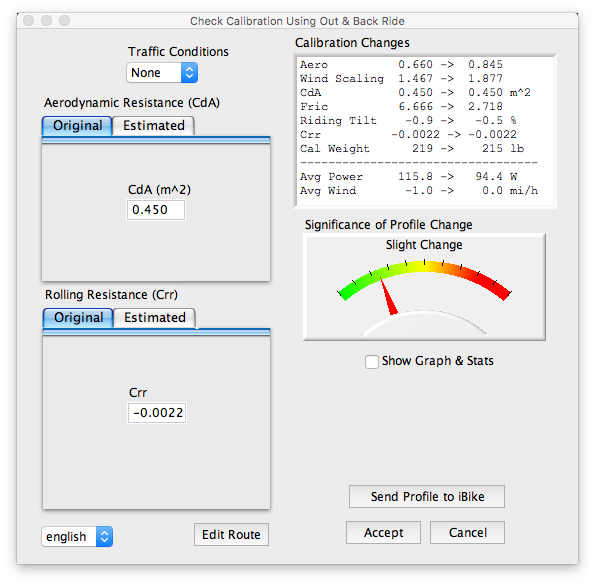
Task: Click the red needle on the significance gauge
Action: (x=389, y=297)
